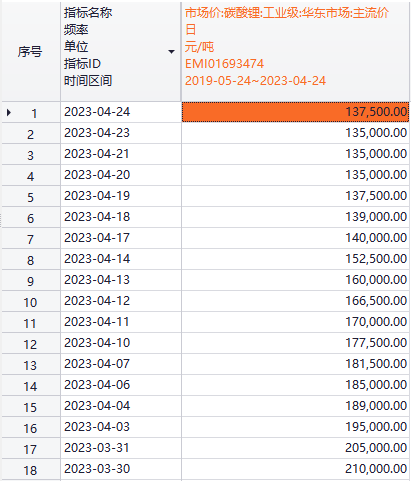
Task: Click date cell 2023-04-19
Action: [121, 196]
